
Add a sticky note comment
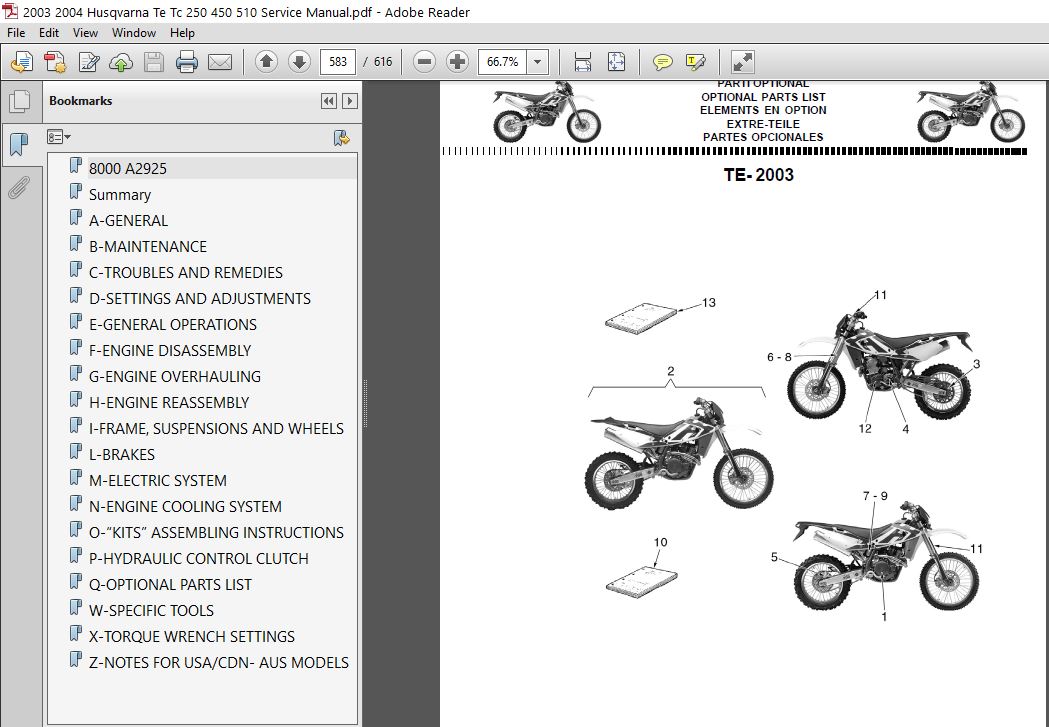pyautogui.click(x=662, y=62)
